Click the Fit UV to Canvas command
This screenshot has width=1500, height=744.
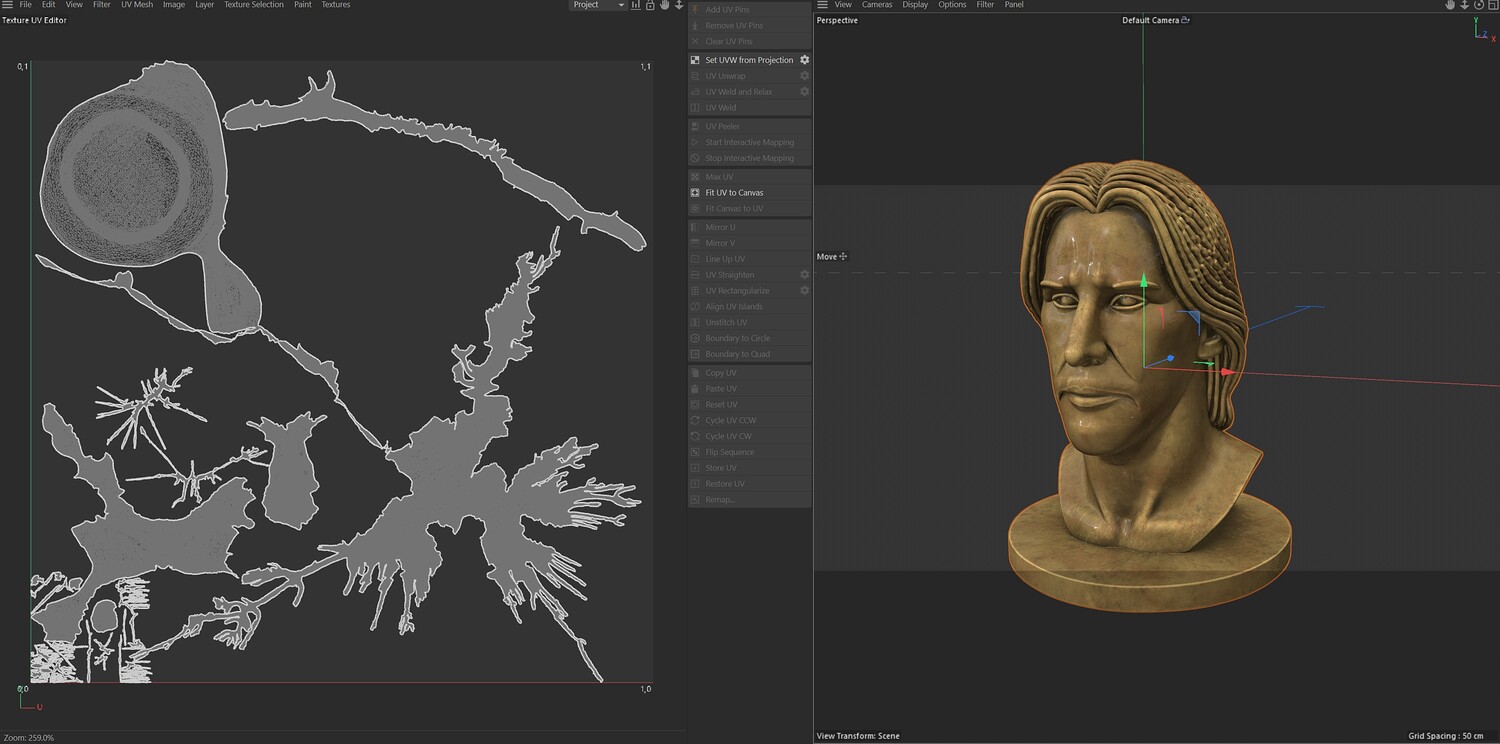(x=734, y=192)
